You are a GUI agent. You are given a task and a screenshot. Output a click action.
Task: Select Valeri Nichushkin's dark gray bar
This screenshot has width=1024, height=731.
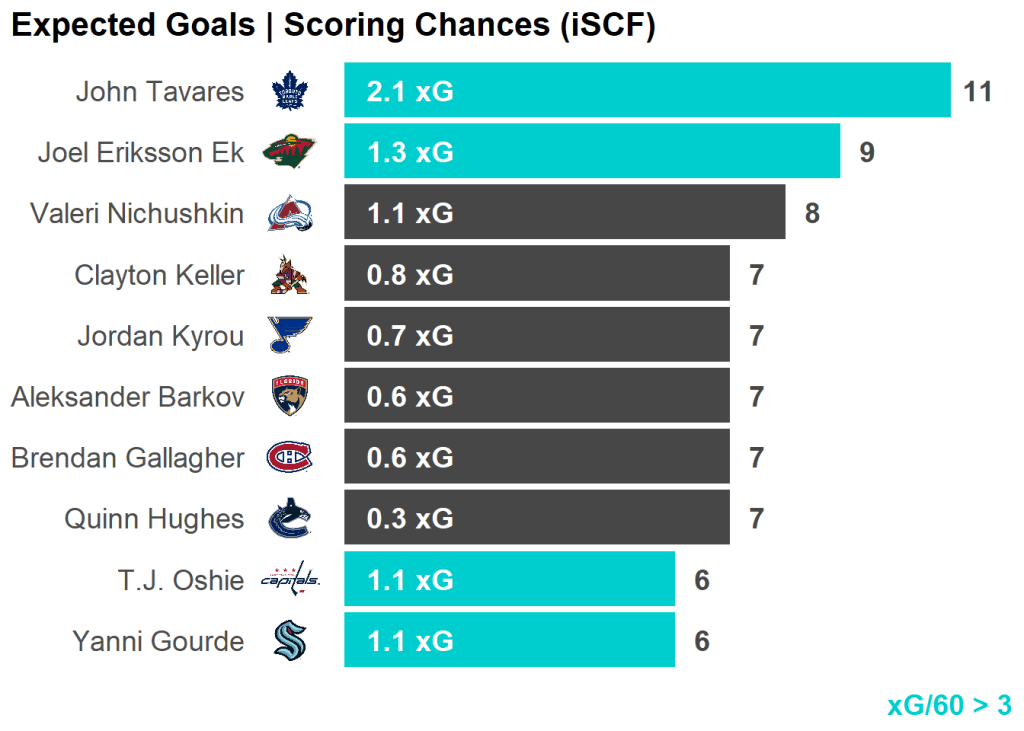(564, 213)
